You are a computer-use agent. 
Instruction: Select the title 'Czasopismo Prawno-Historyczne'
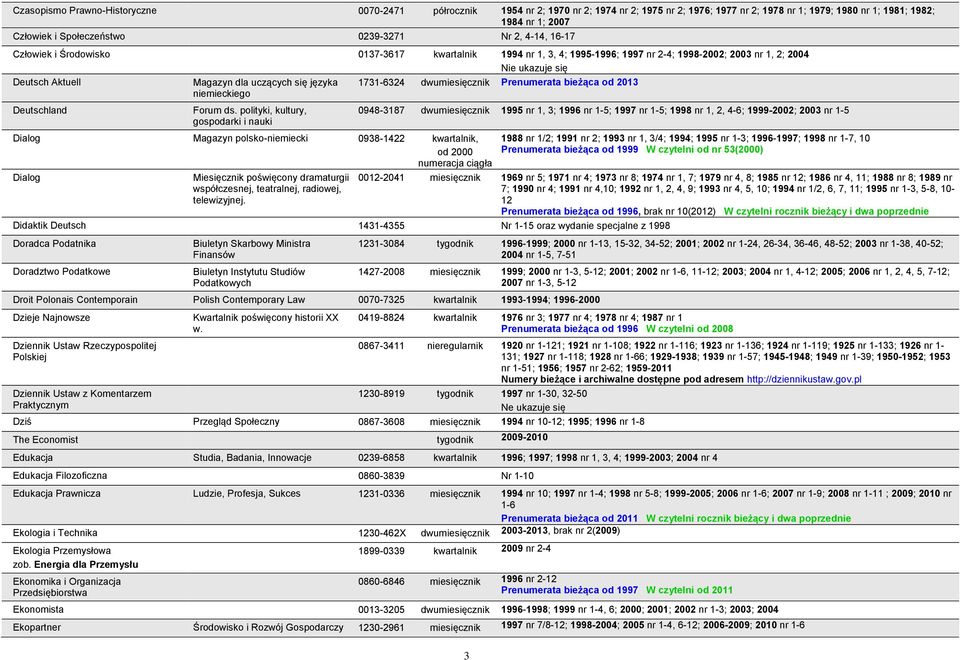coord(84,10)
